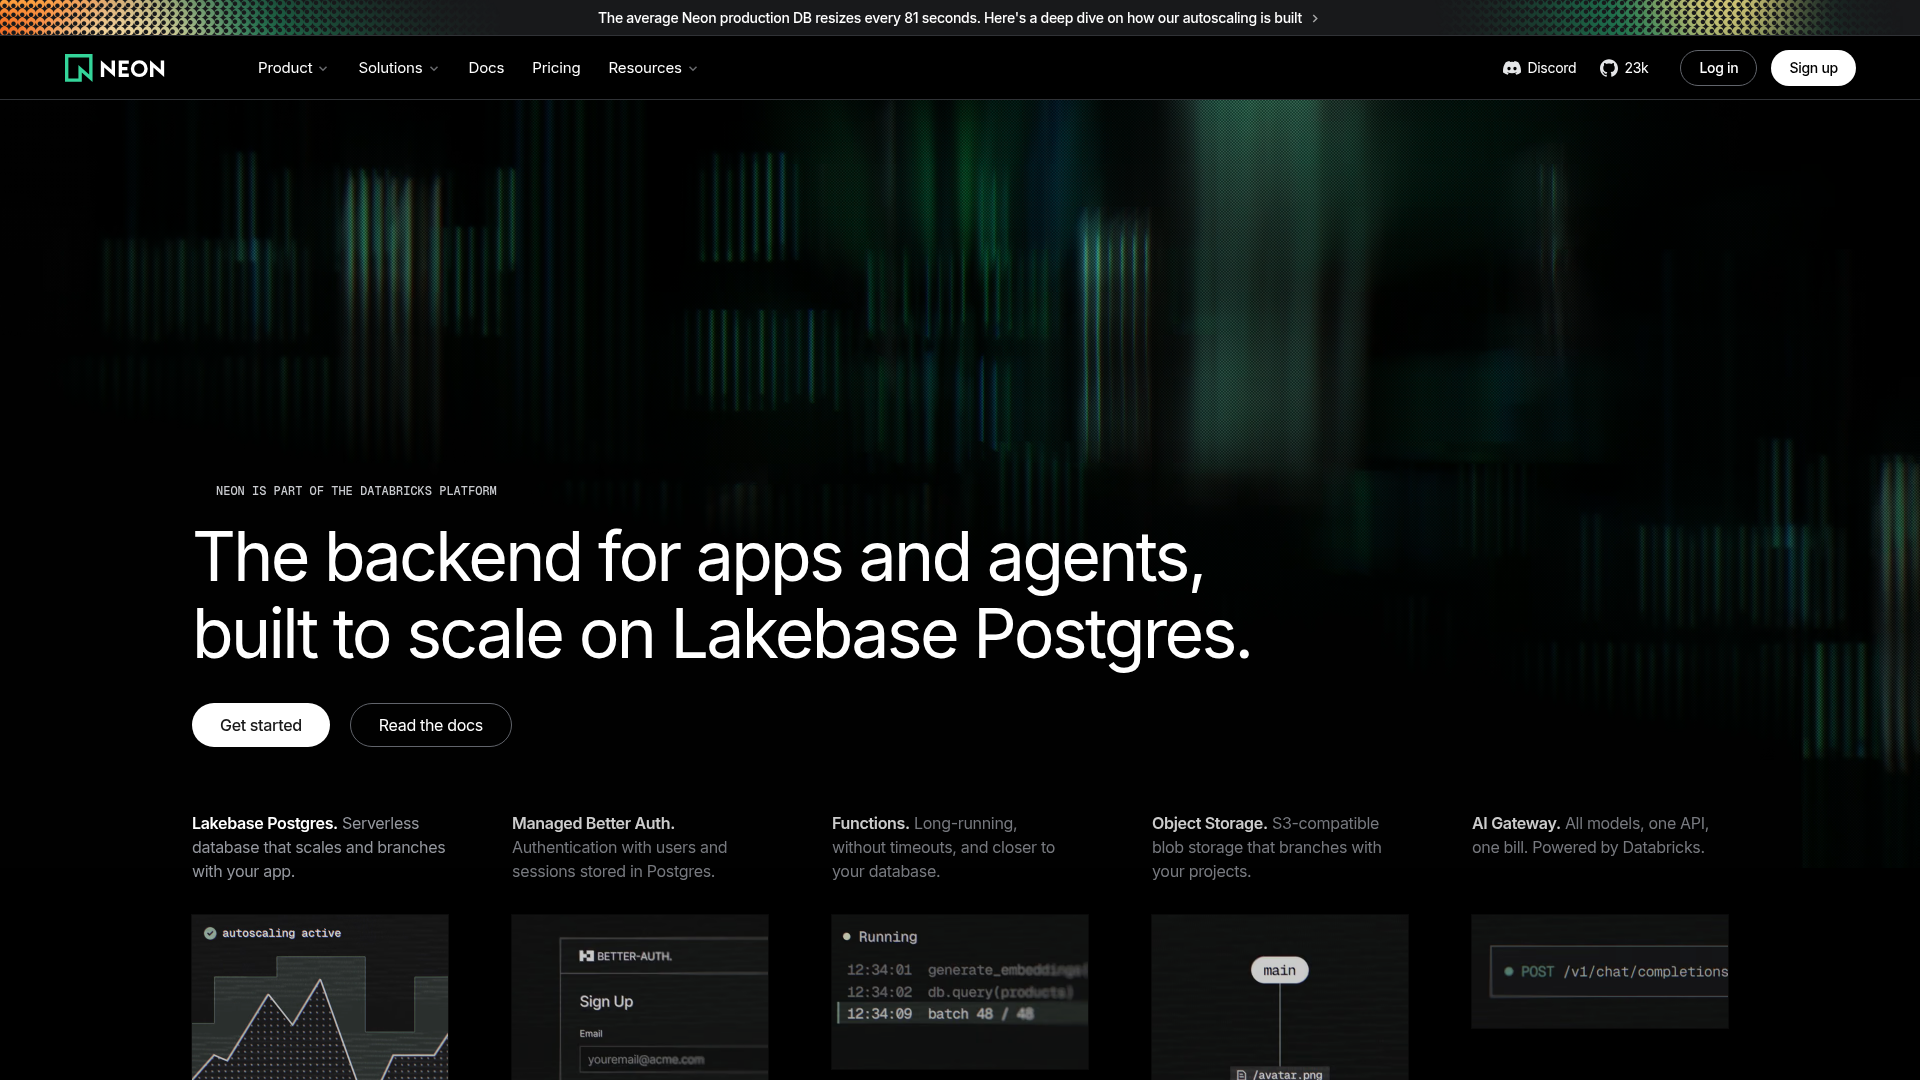Click the Lakebase Postgres heading text
This screenshot has width=1920, height=1080.
tap(264, 823)
